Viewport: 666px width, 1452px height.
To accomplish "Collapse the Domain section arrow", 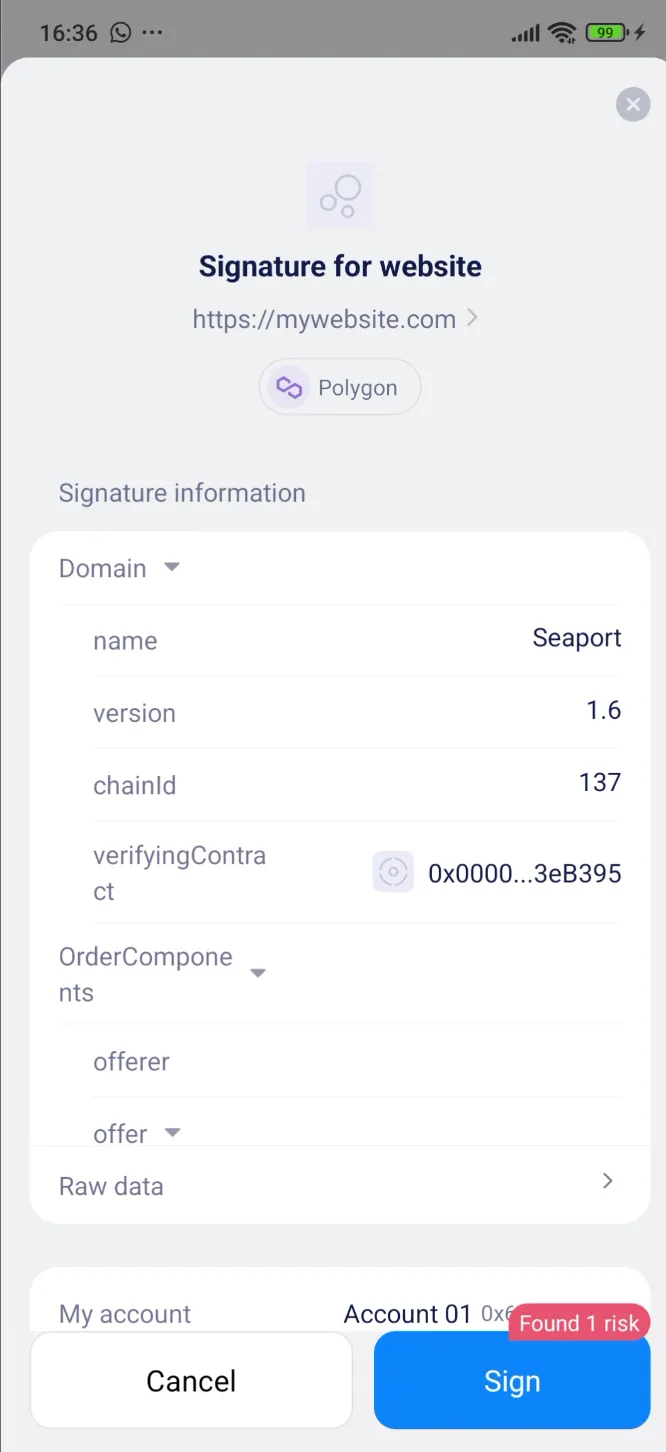I will 172,567.
